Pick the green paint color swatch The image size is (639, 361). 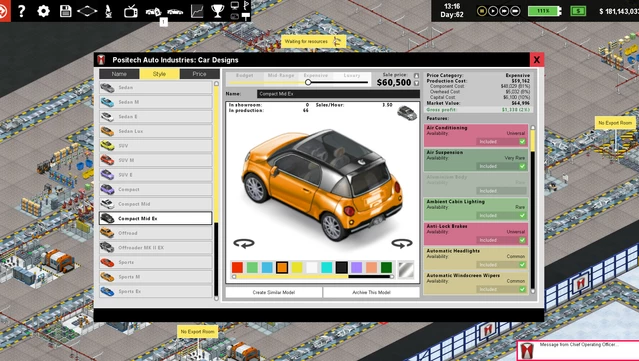[252, 268]
